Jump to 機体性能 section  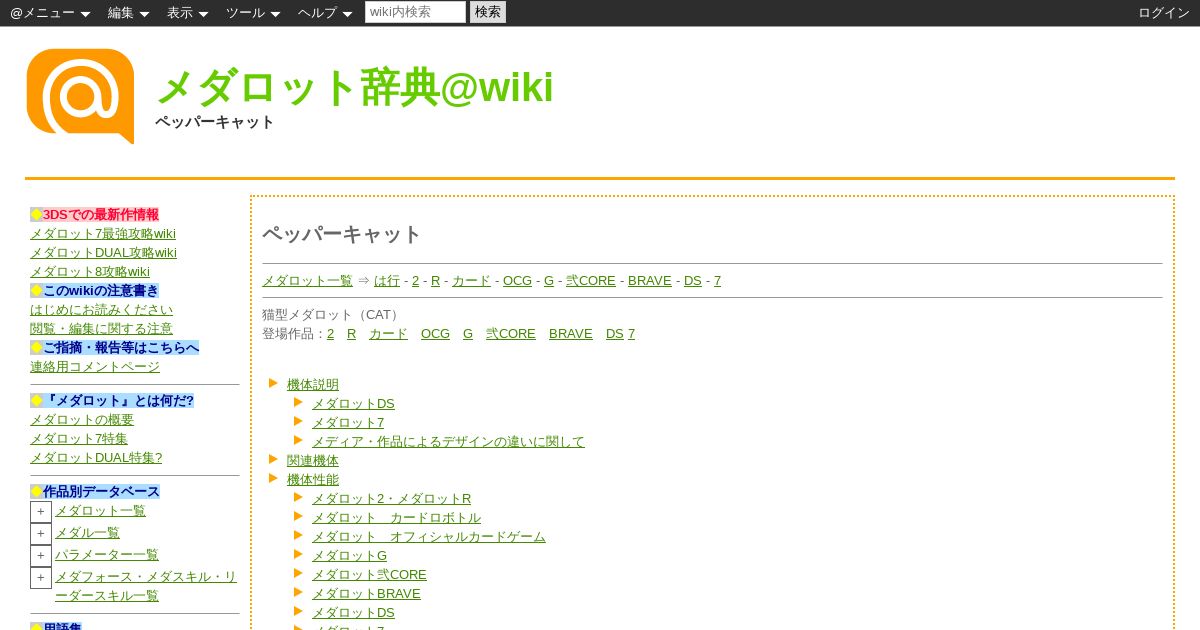click(313, 480)
